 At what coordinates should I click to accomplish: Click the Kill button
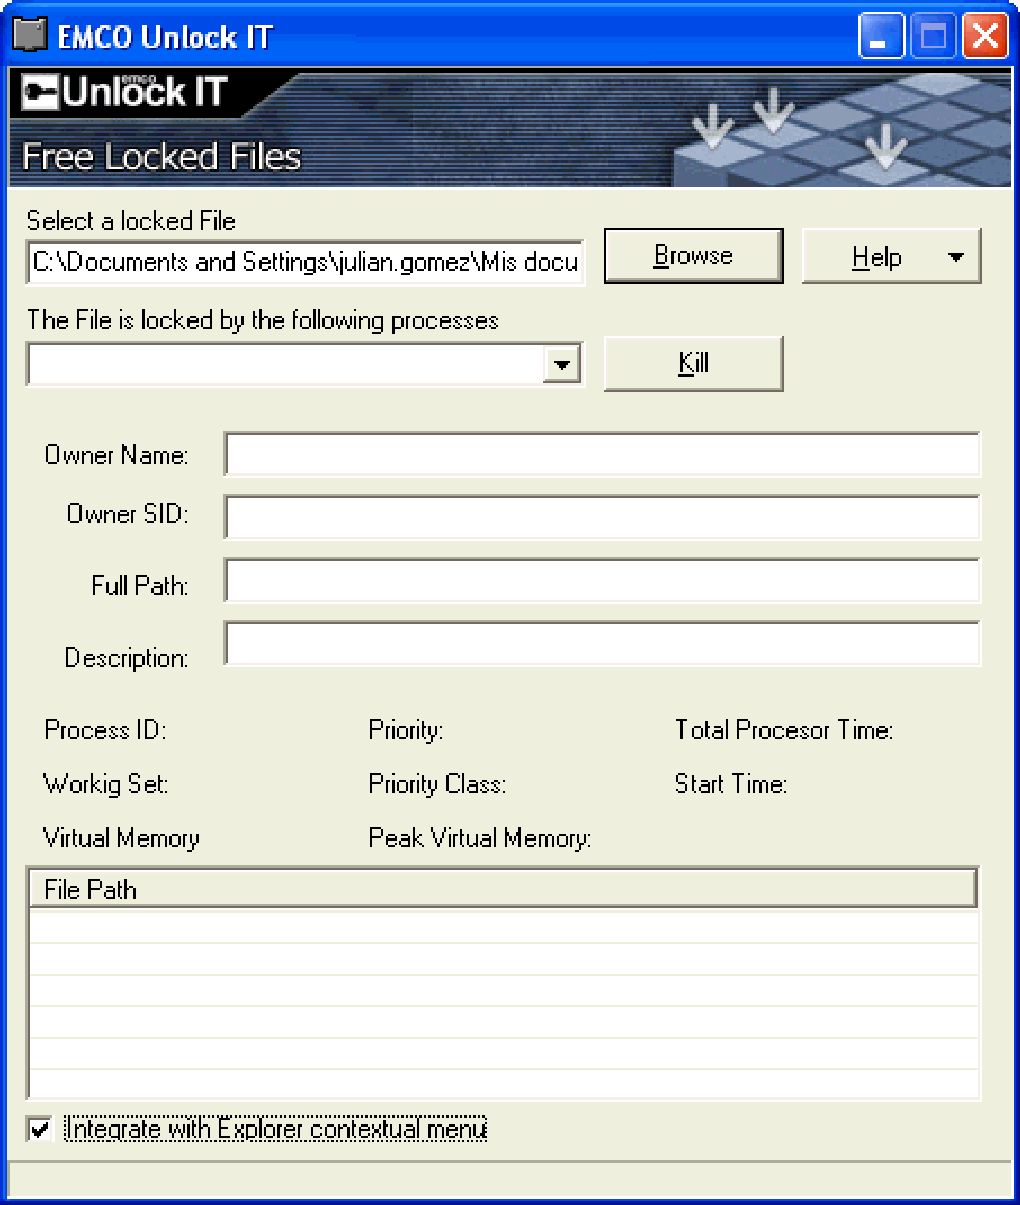click(693, 363)
